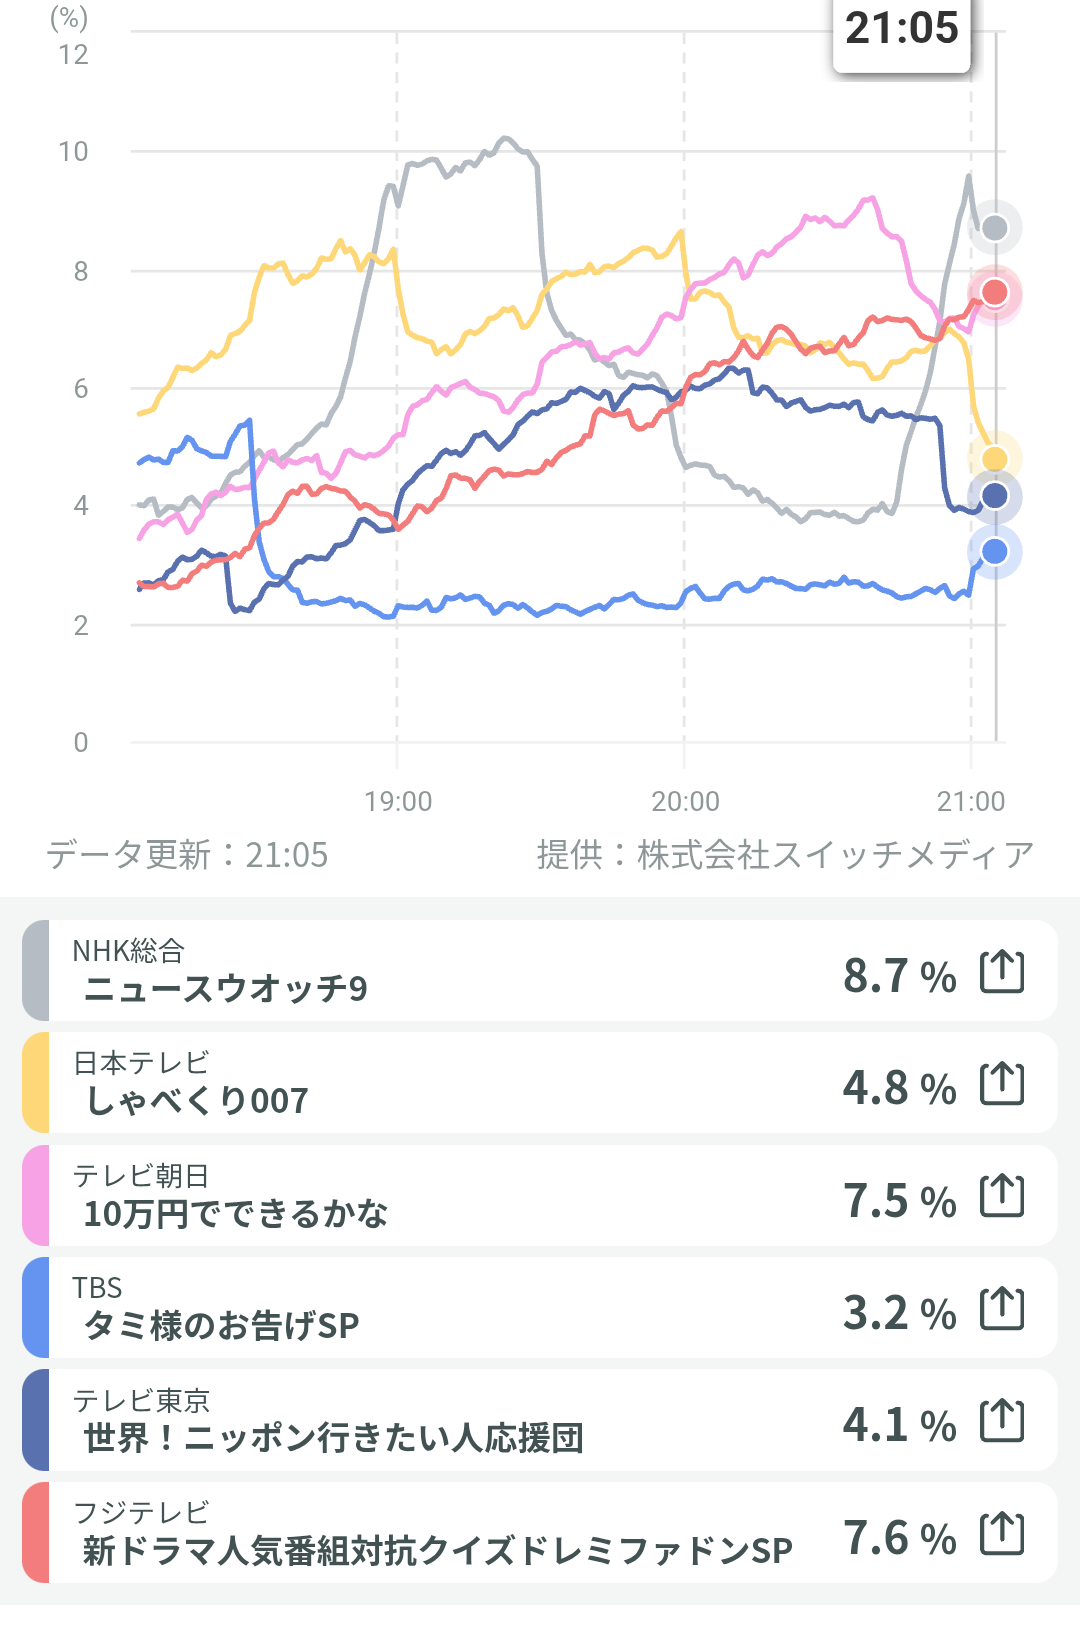
Task: Tap the 21:05 time tooltip on chart
Action: point(902,30)
